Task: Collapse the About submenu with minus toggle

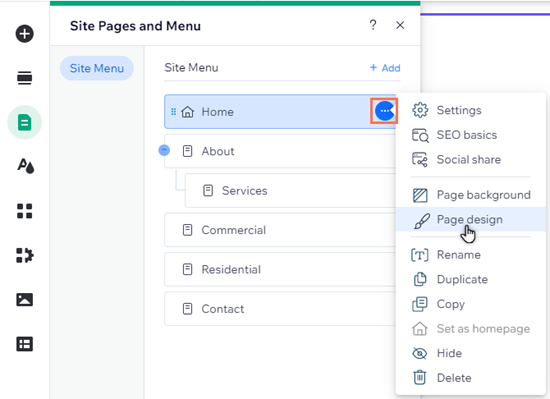Action: [164, 150]
